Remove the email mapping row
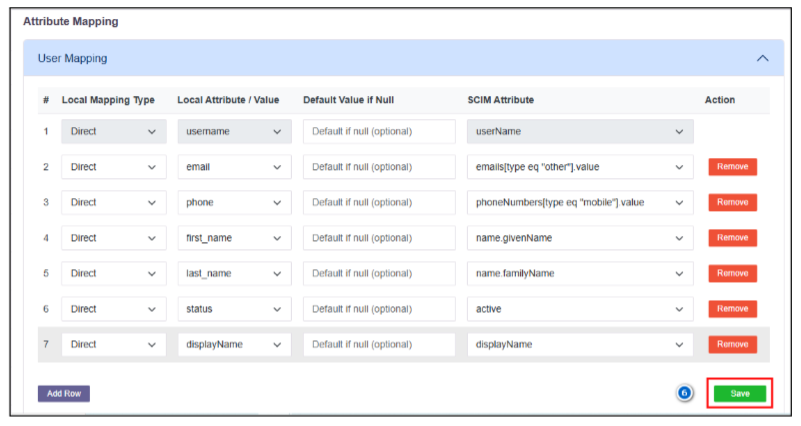 732,167
